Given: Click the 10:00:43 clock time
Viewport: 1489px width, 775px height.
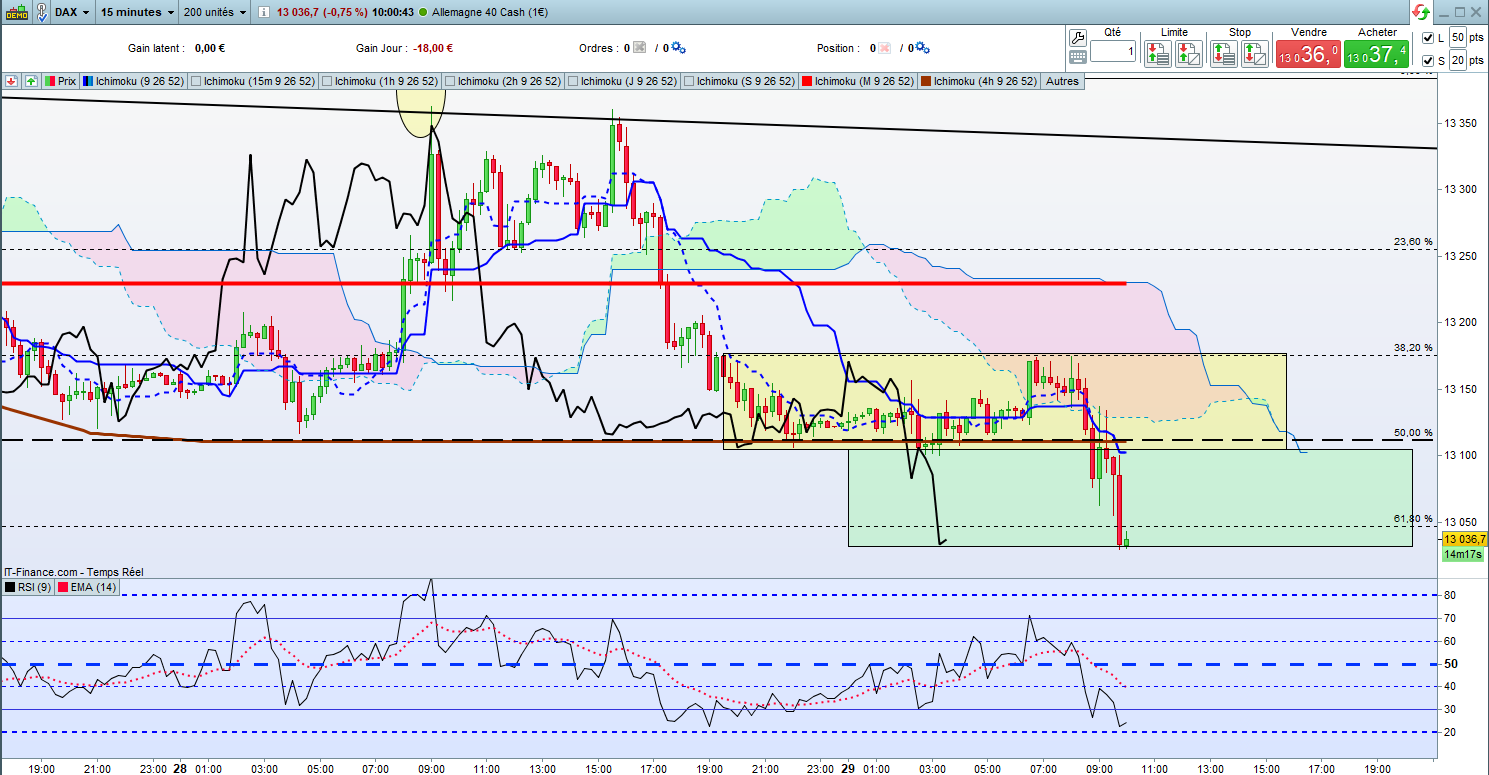Looking at the screenshot, I should [x=392, y=13].
